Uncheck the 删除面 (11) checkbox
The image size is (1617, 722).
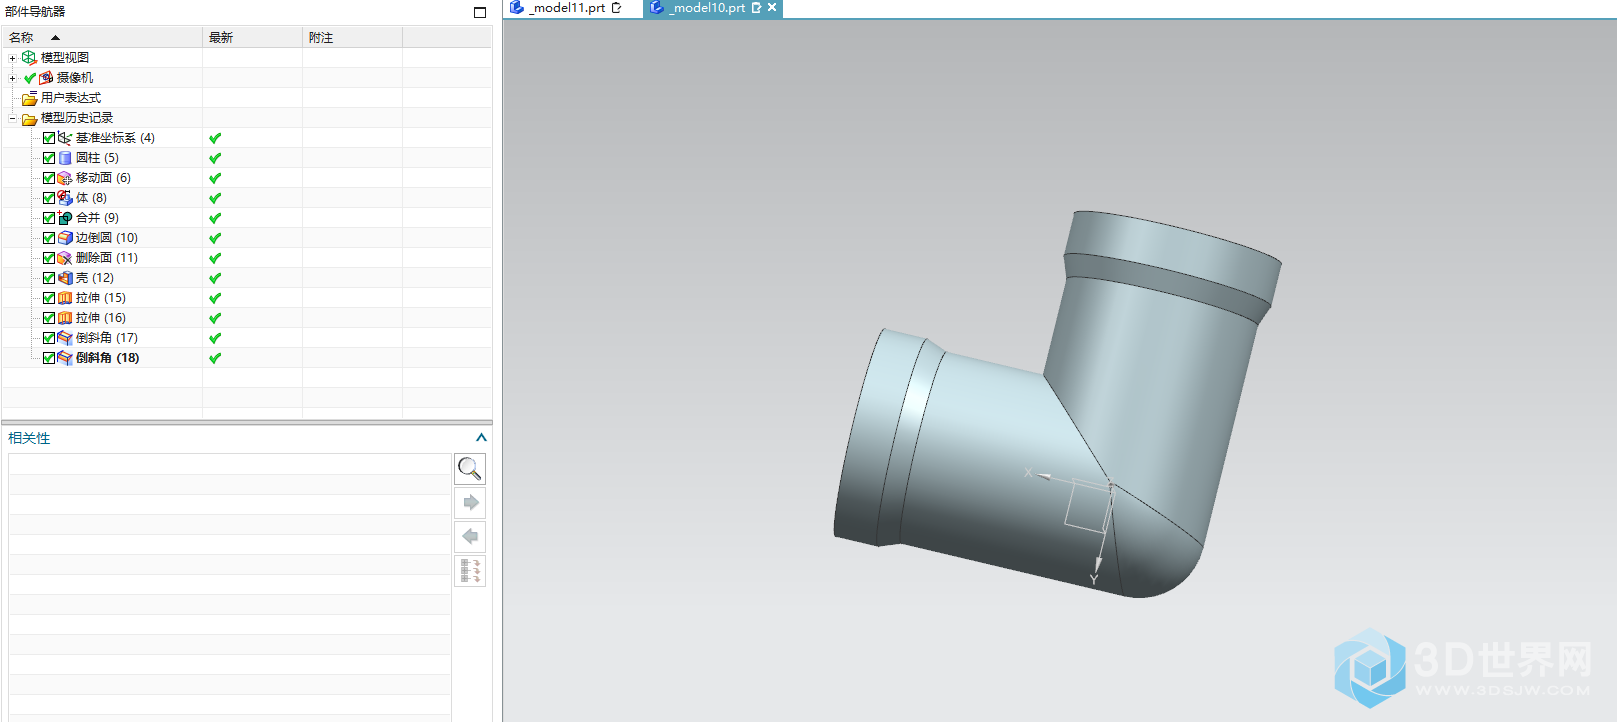tap(49, 258)
